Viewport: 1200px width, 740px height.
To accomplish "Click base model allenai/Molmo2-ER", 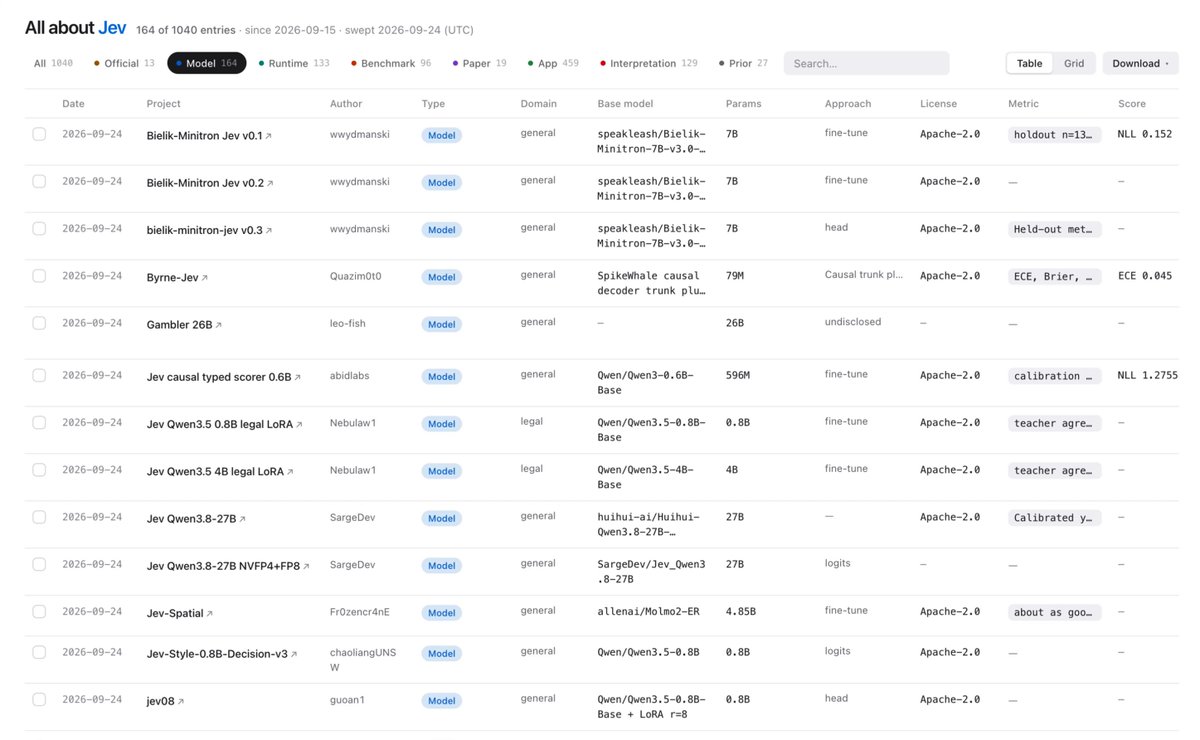I will 651,611.
